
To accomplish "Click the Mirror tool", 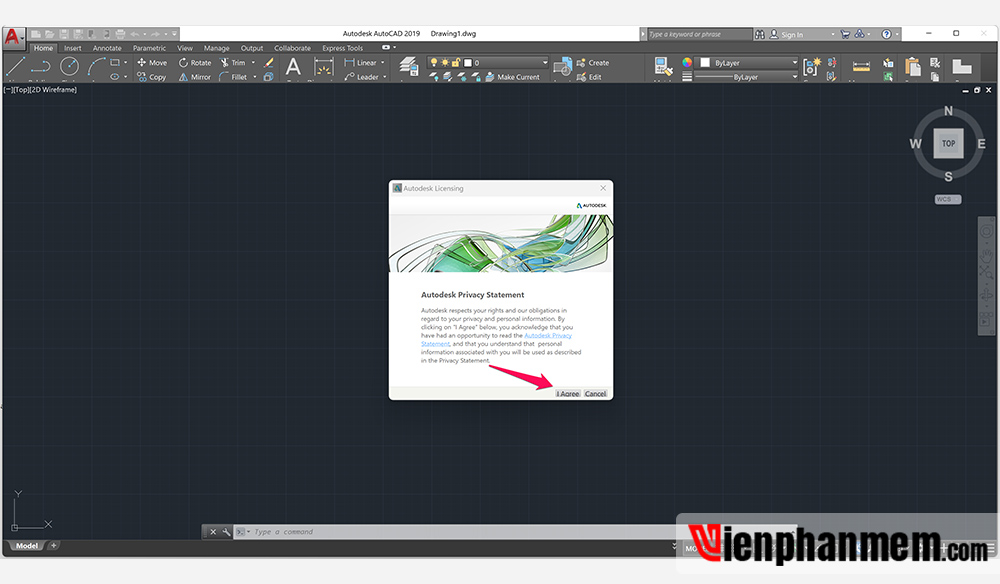I will [195, 77].
